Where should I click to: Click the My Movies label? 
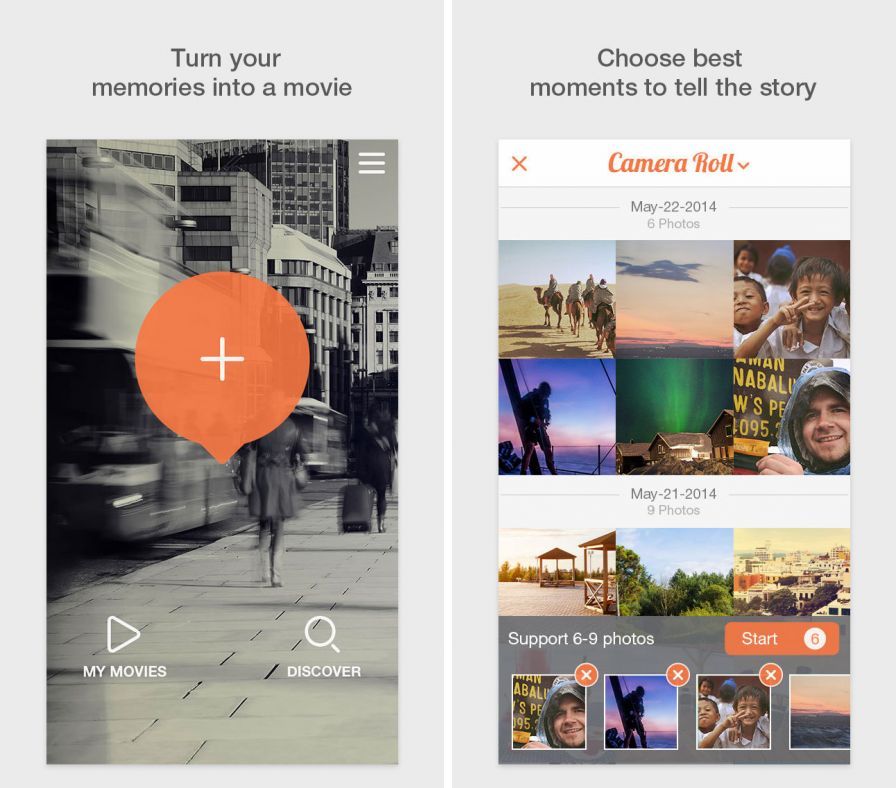pos(125,672)
